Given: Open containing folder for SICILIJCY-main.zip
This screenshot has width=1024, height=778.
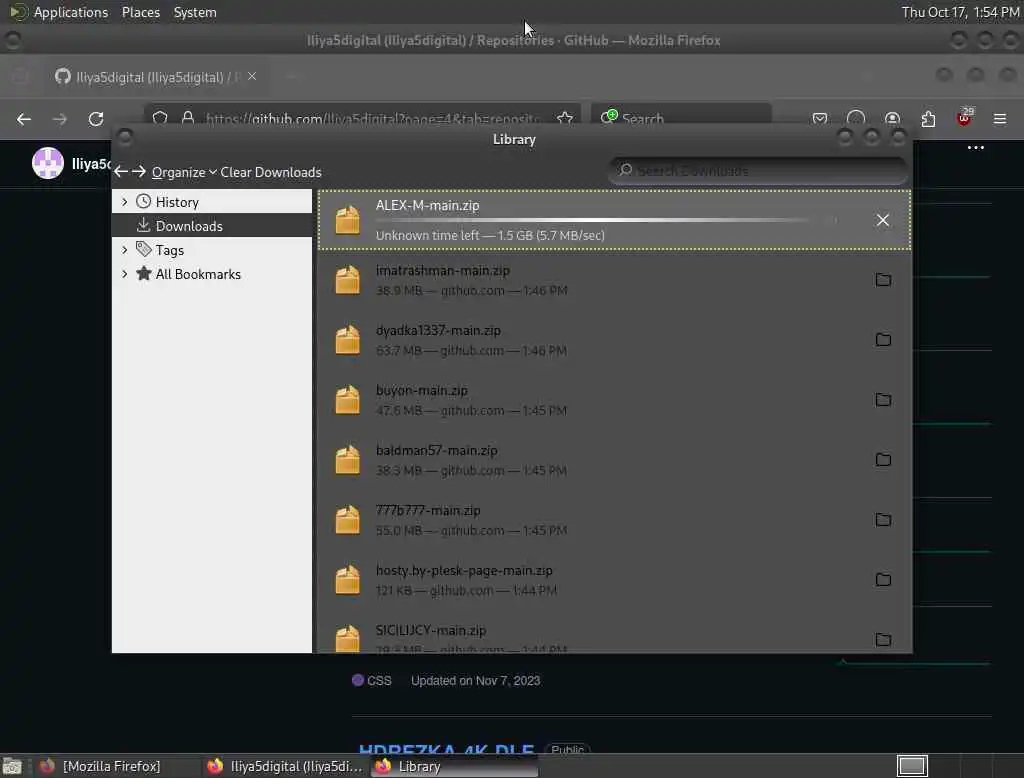Looking at the screenshot, I should pos(883,640).
